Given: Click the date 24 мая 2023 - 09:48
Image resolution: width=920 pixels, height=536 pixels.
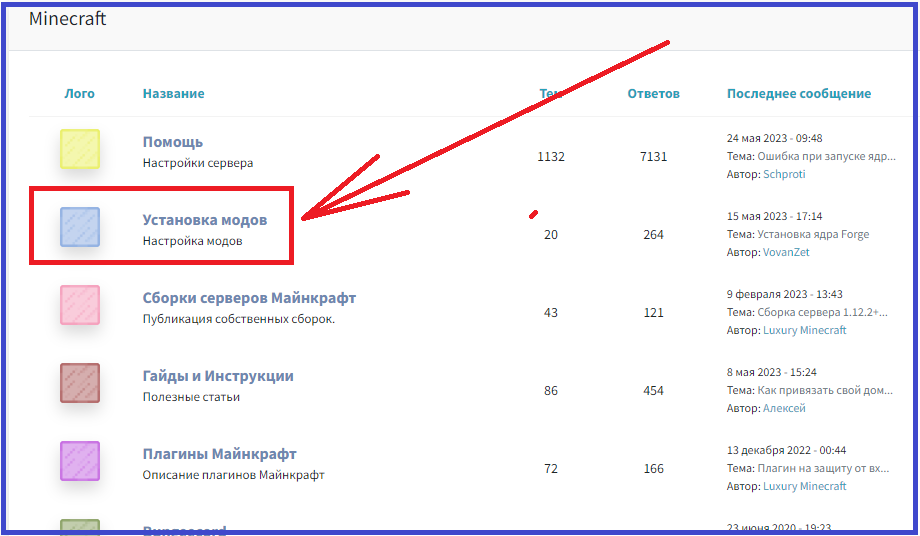Looking at the screenshot, I should coord(774,138).
